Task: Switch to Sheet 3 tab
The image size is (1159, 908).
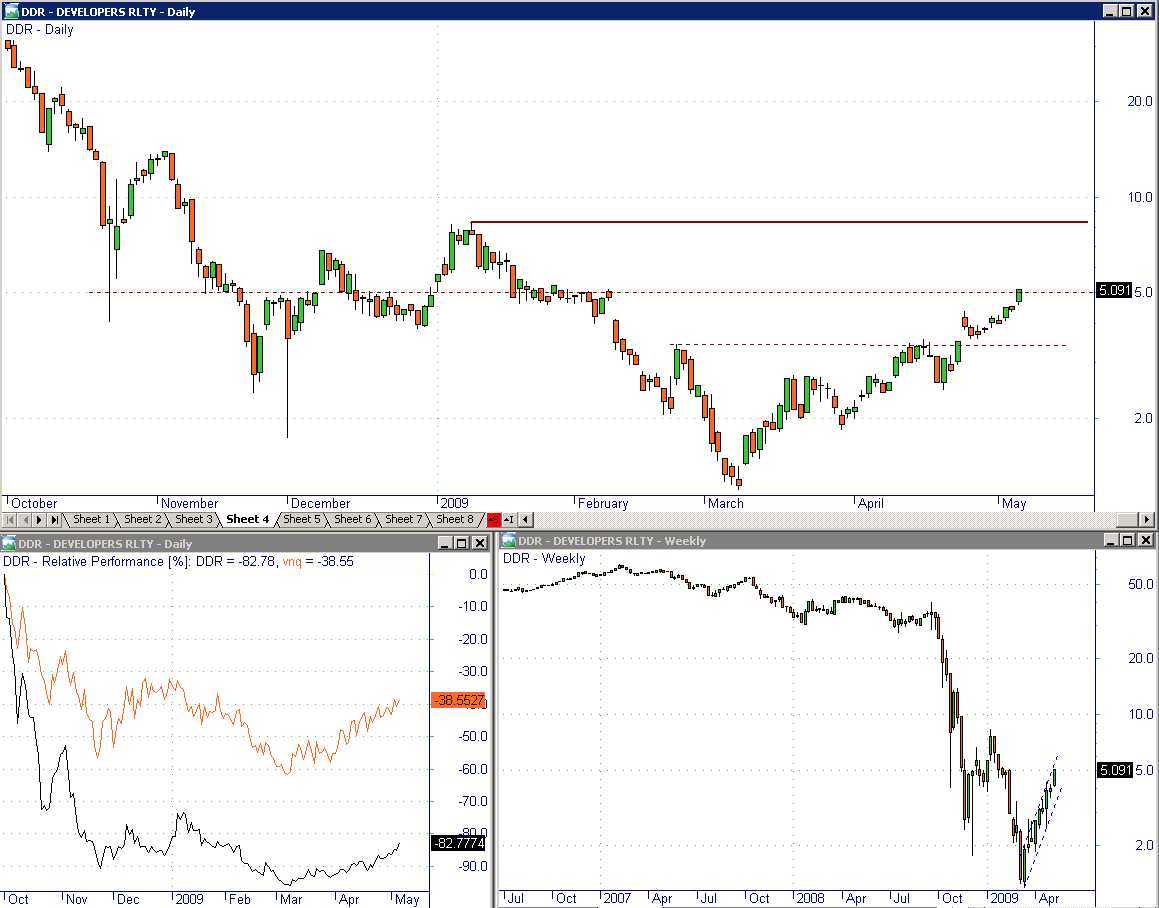Action: tap(193, 519)
